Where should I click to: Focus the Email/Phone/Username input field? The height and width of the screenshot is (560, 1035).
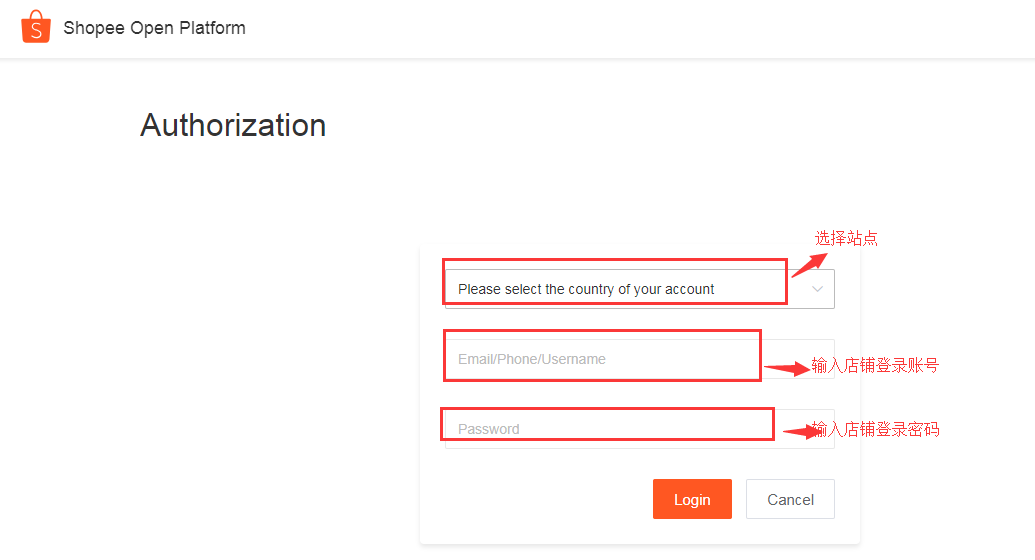(640, 359)
